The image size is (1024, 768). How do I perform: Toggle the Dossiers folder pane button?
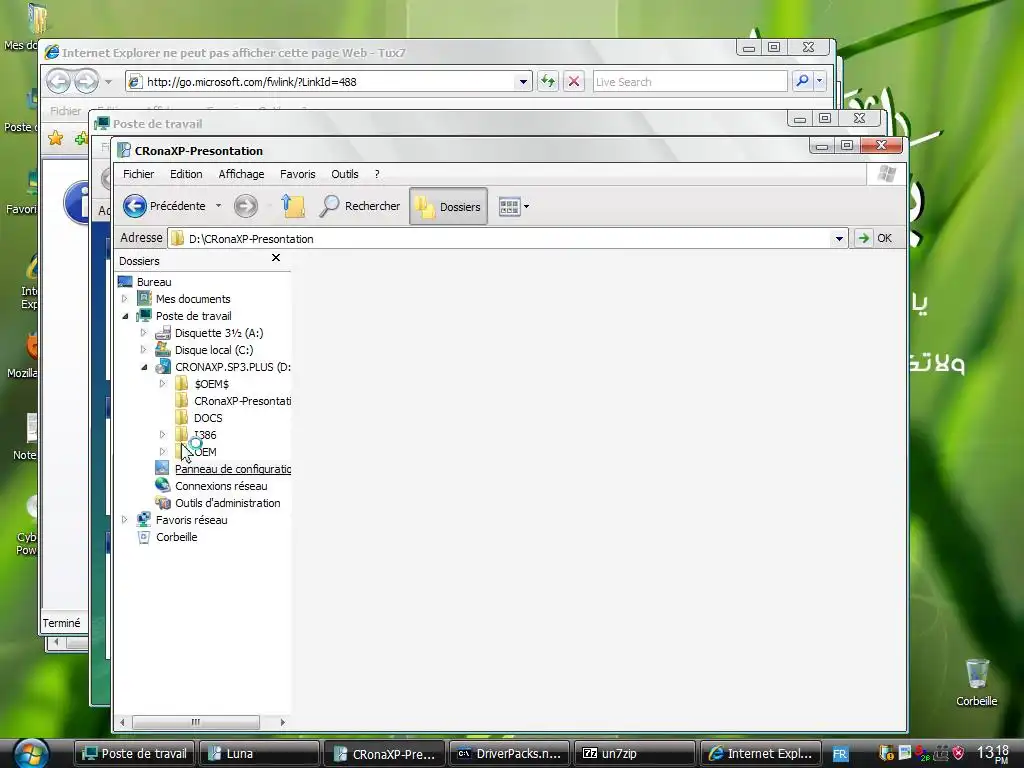pos(448,206)
